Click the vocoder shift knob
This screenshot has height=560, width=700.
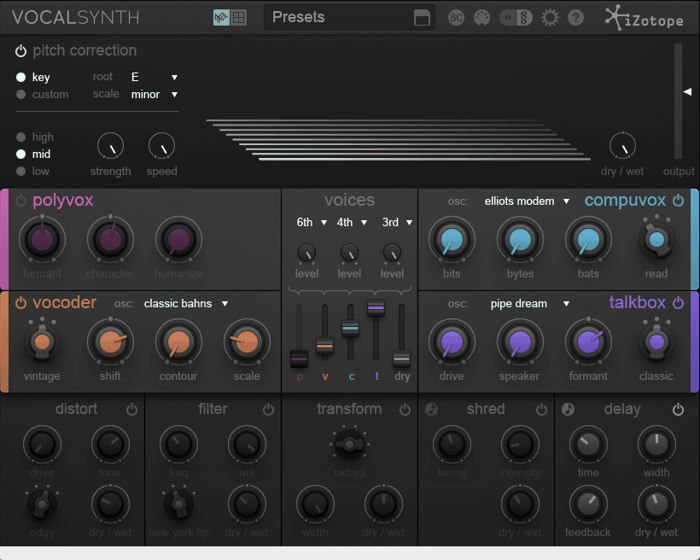110,342
